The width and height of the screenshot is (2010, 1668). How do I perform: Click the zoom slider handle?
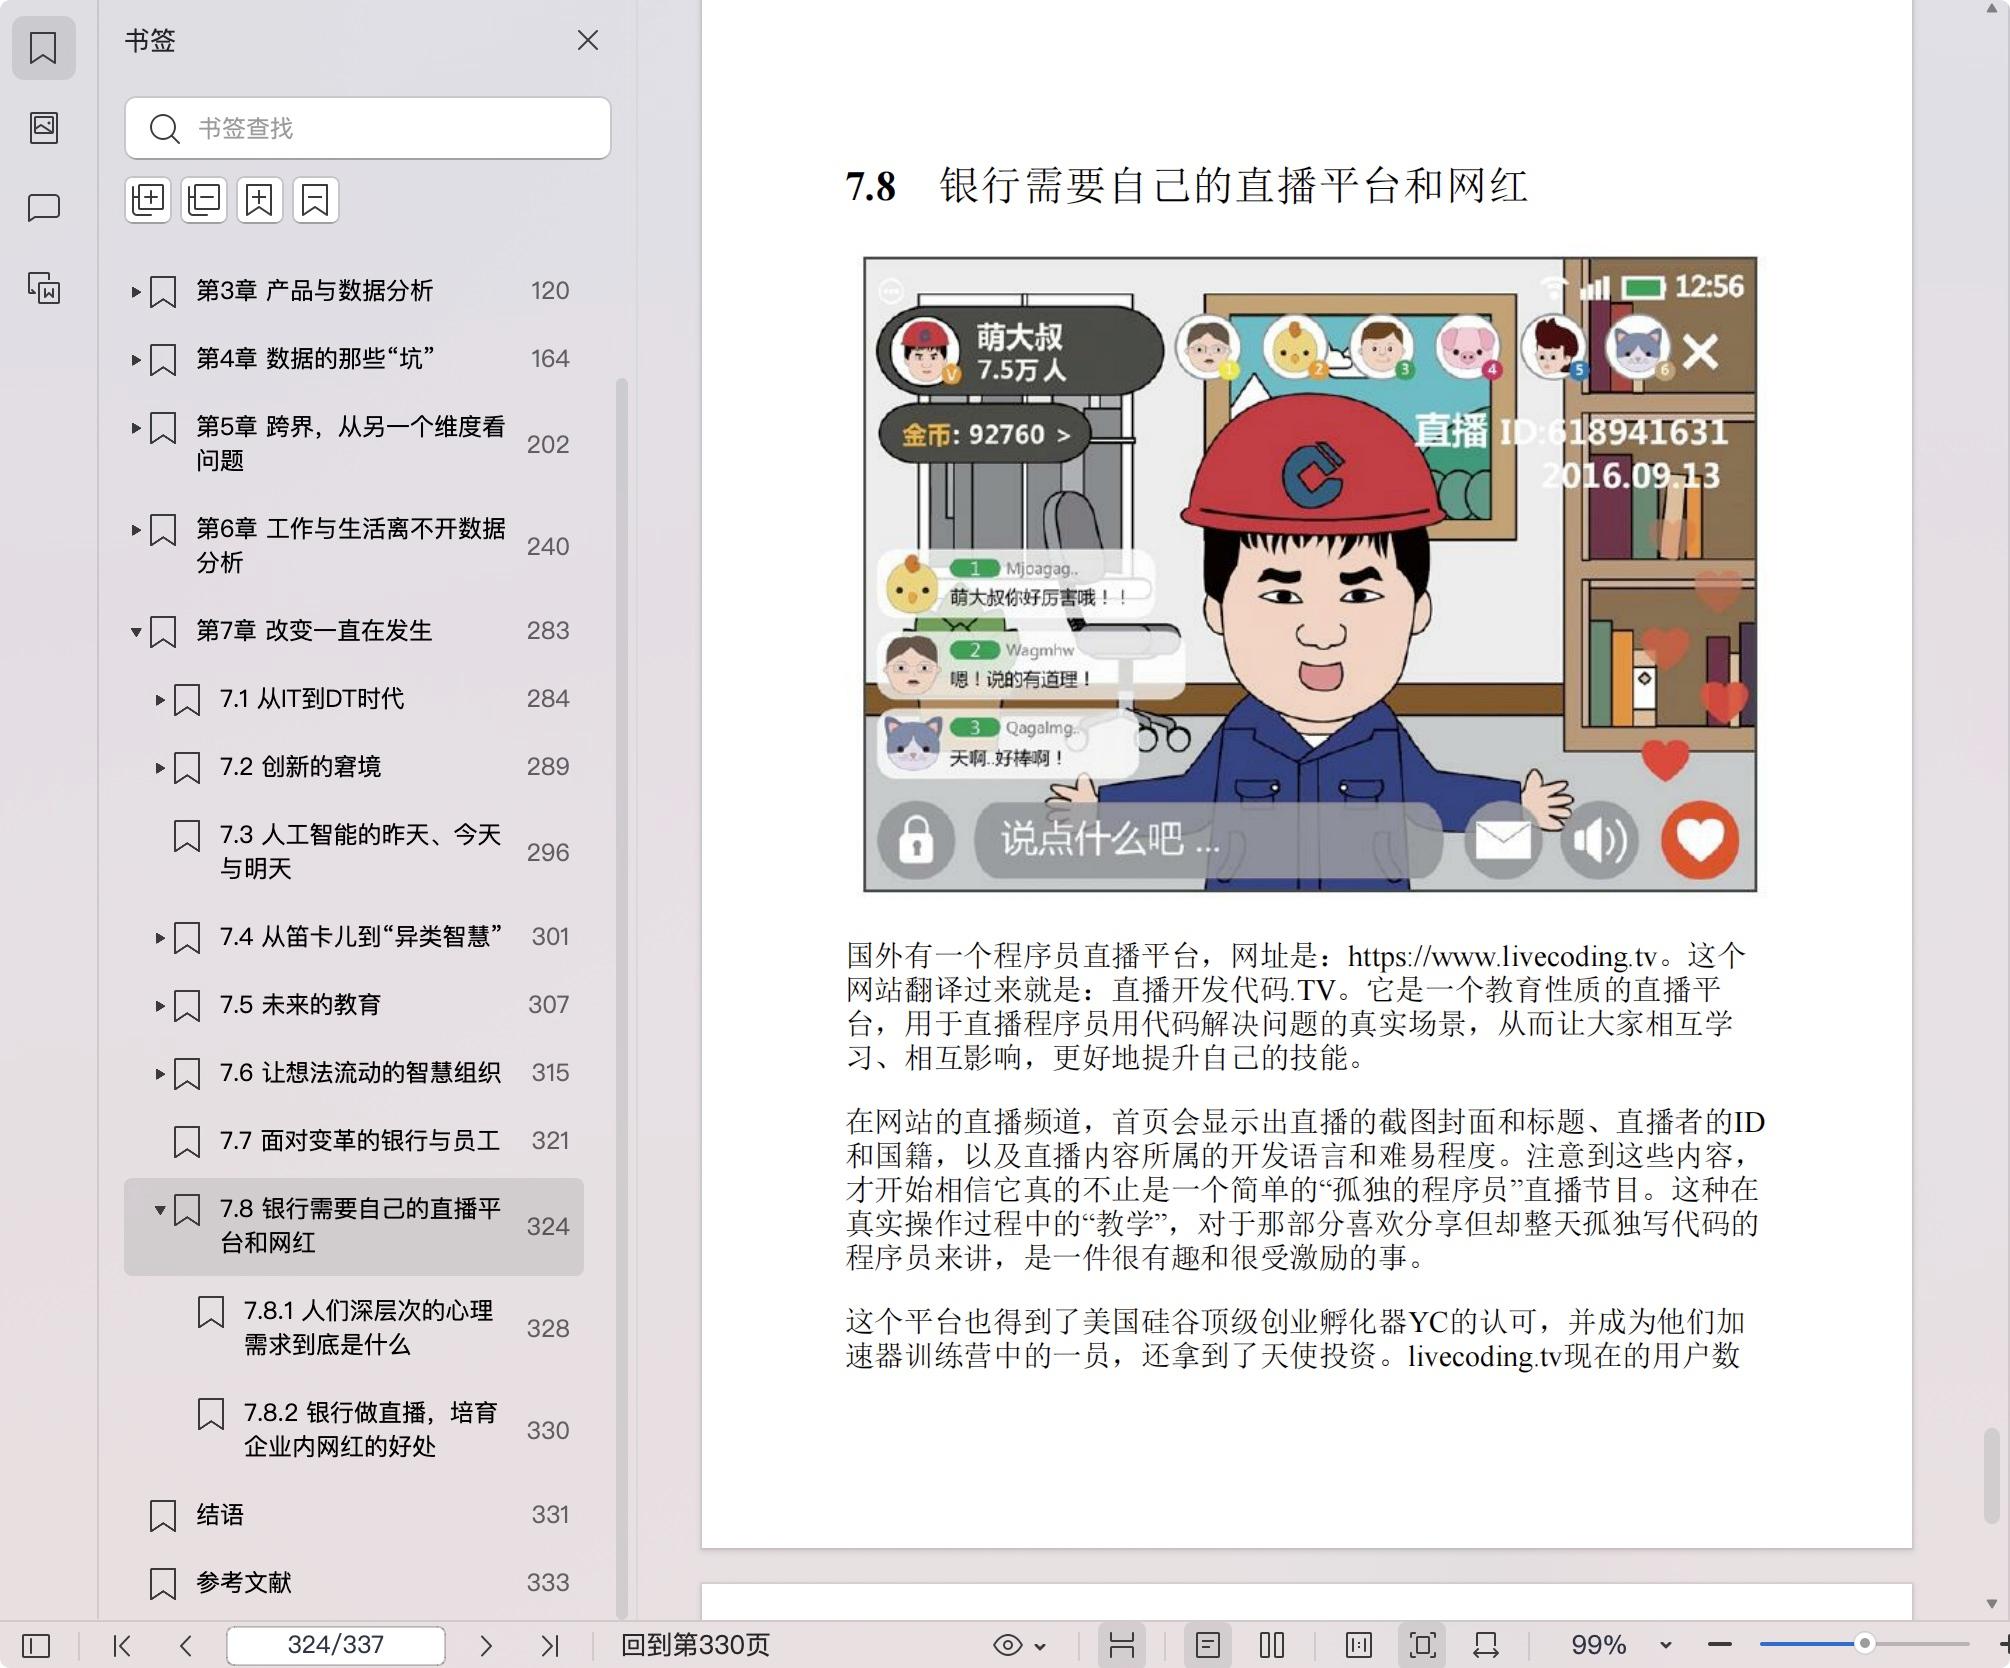(1864, 1643)
